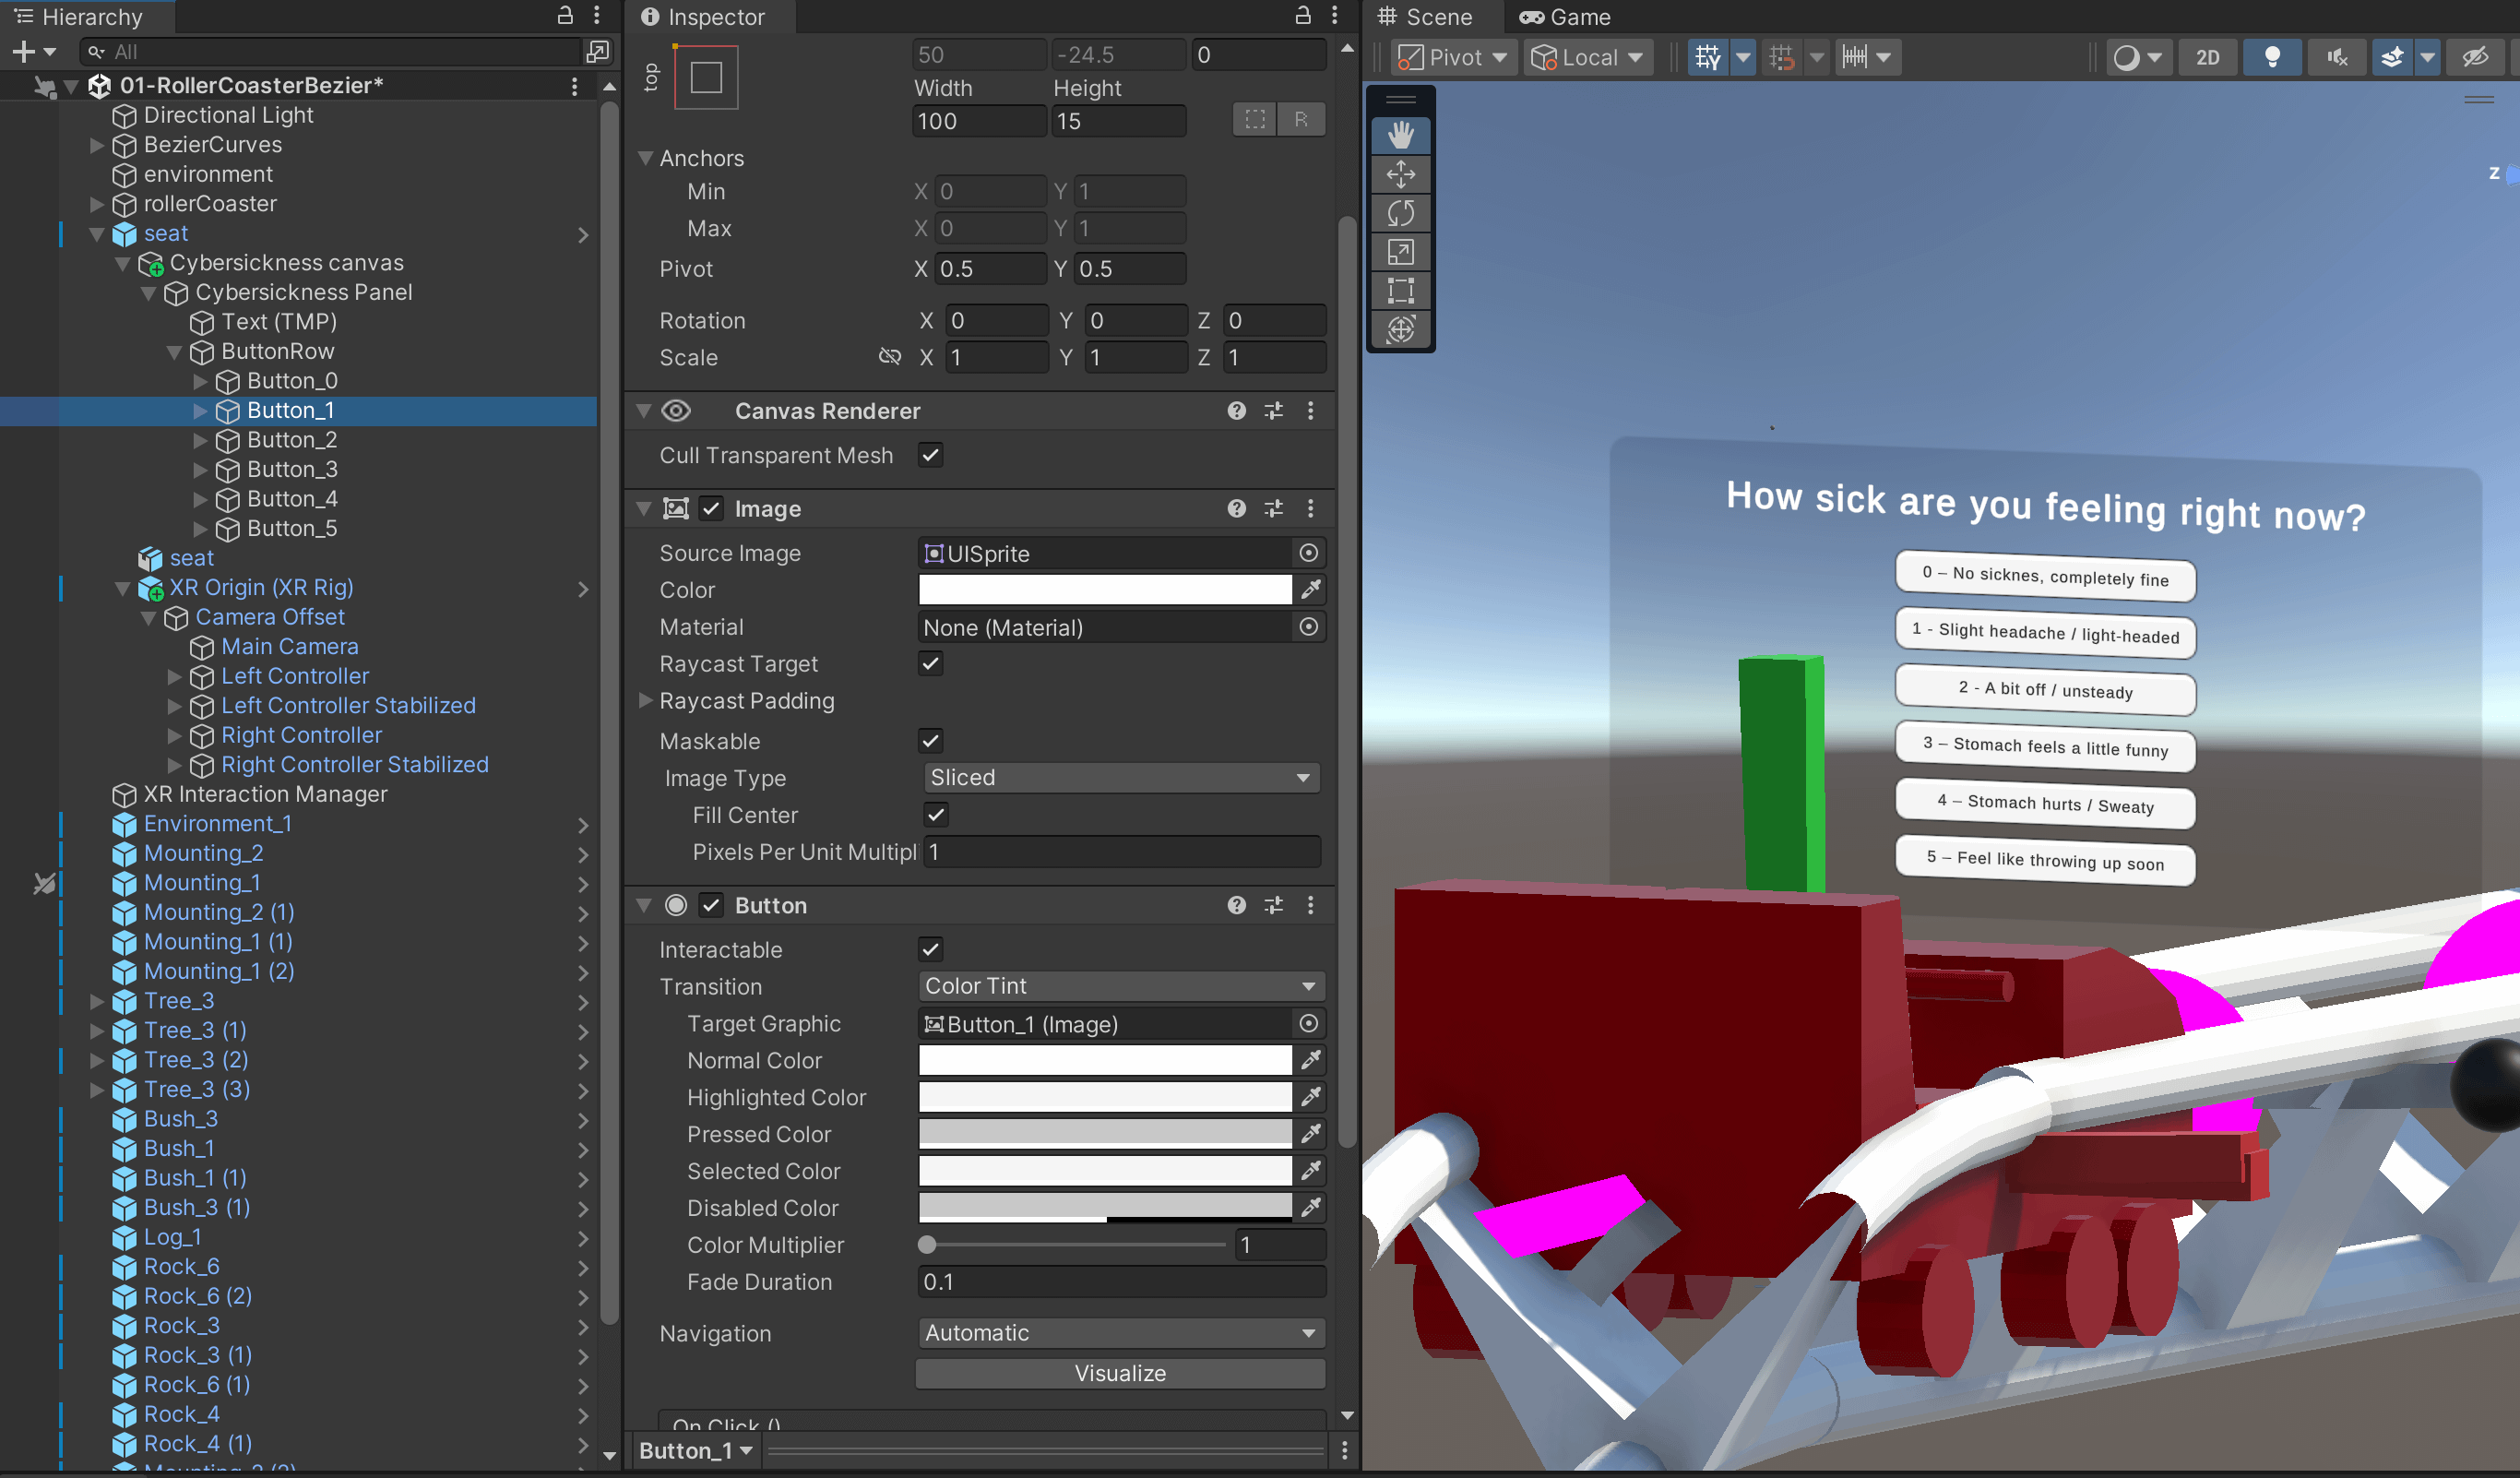The width and height of the screenshot is (2520, 1478).
Task: Open the Image Type dropdown
Action: coord(1119,778)
